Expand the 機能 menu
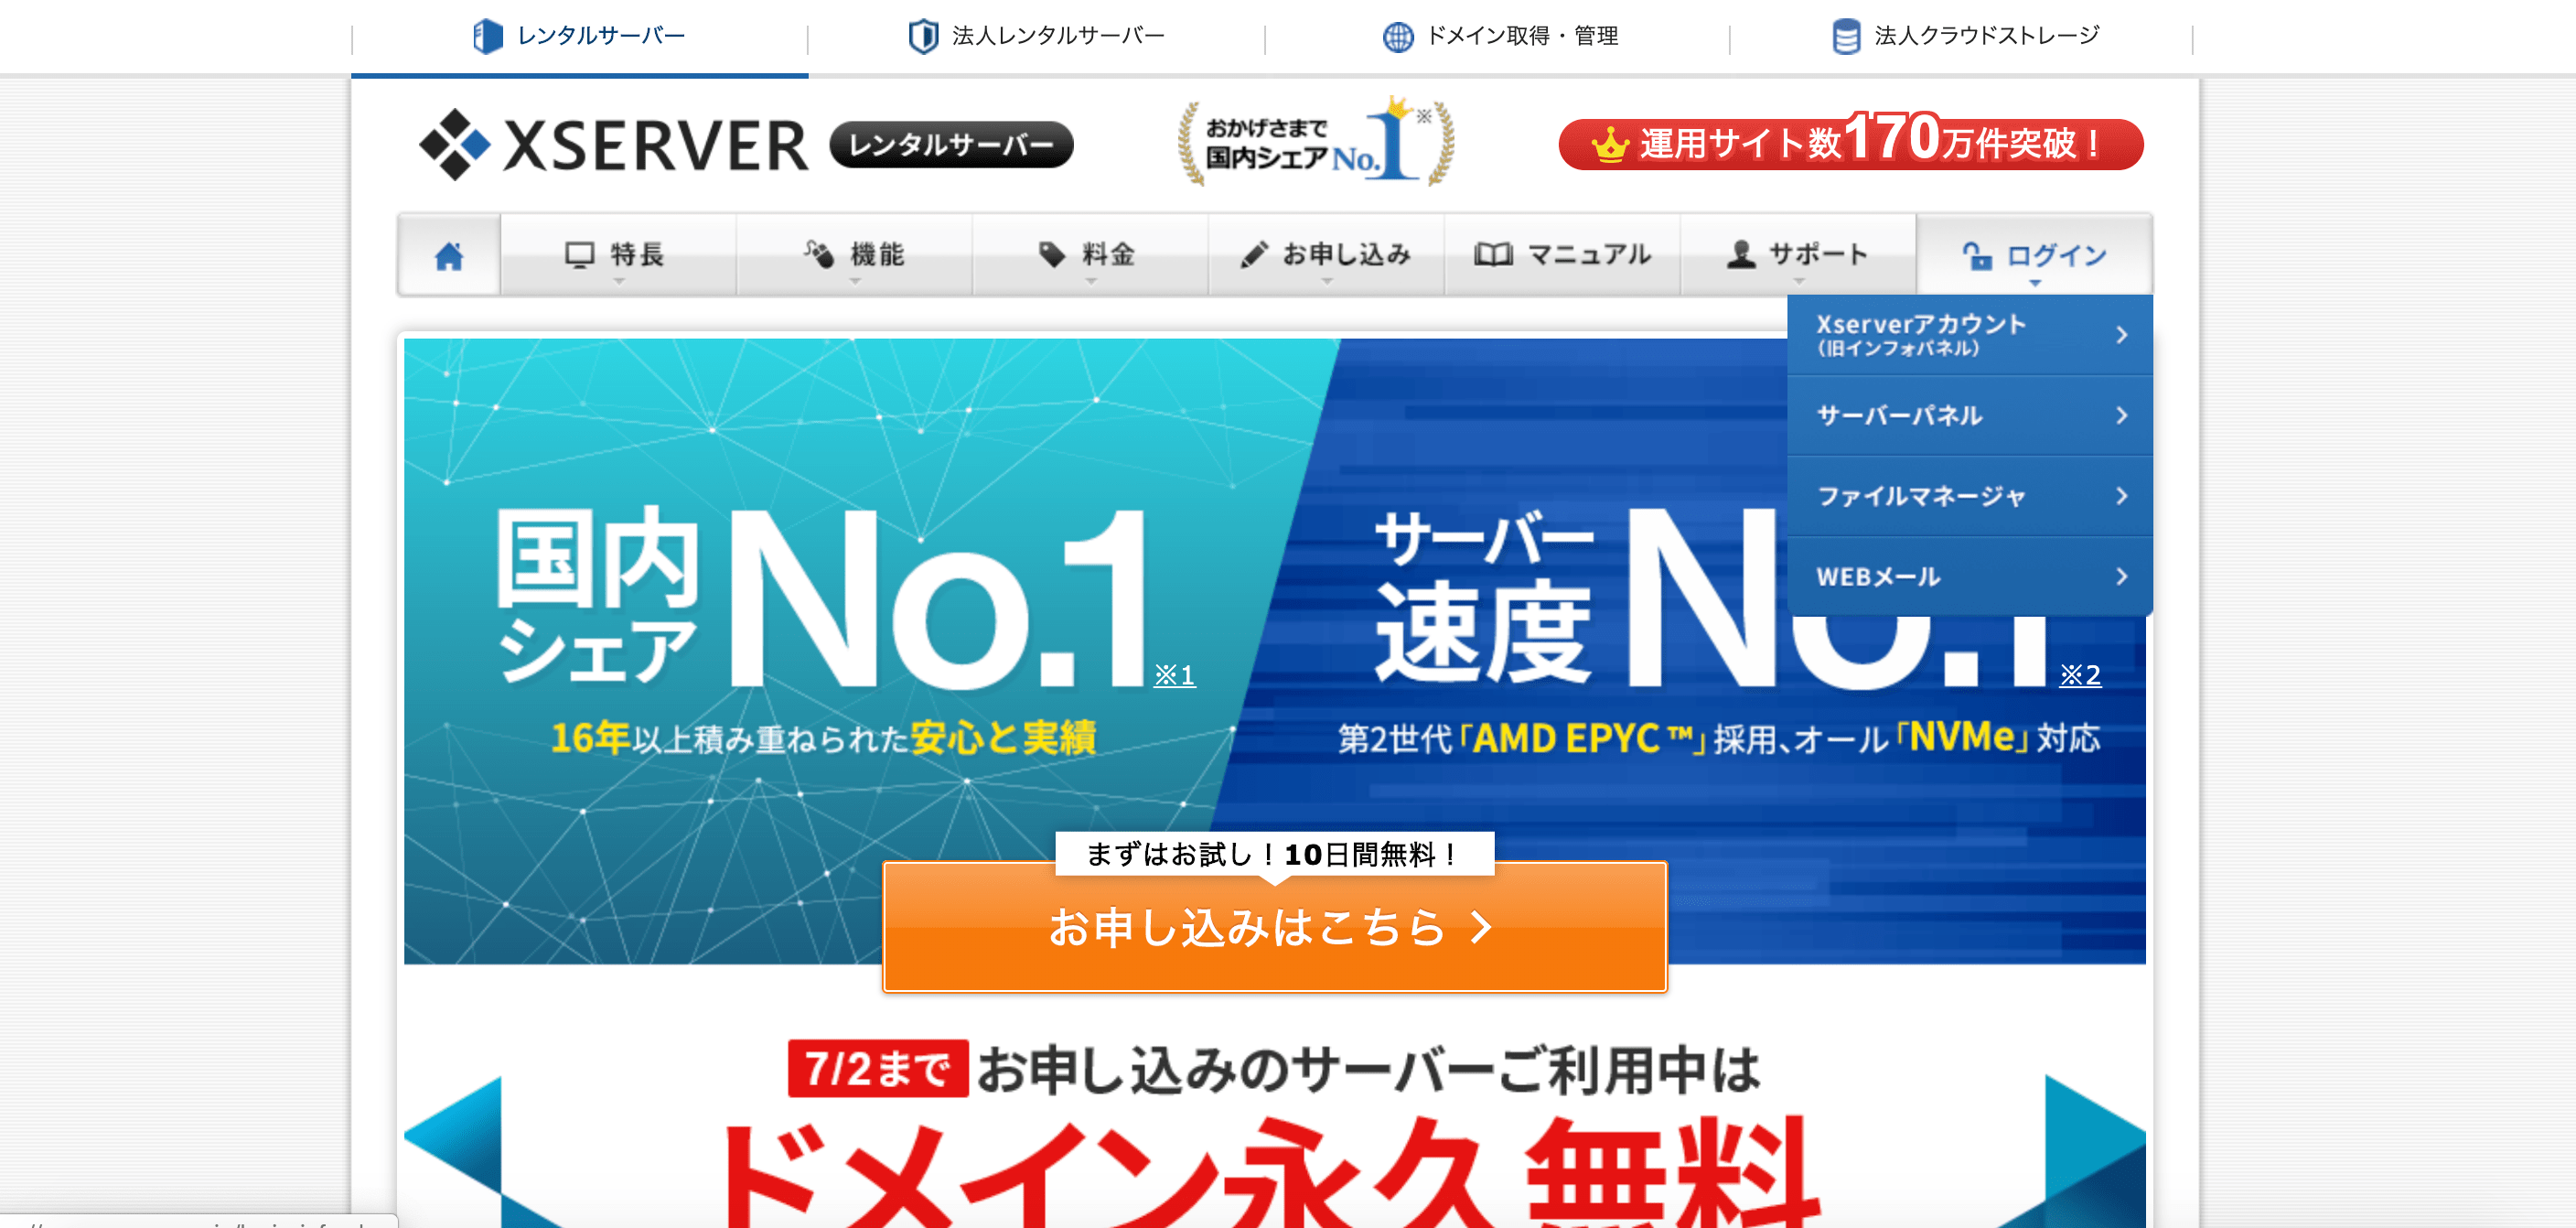Viewport: 2576px width, 1228px height. (854, 255)
